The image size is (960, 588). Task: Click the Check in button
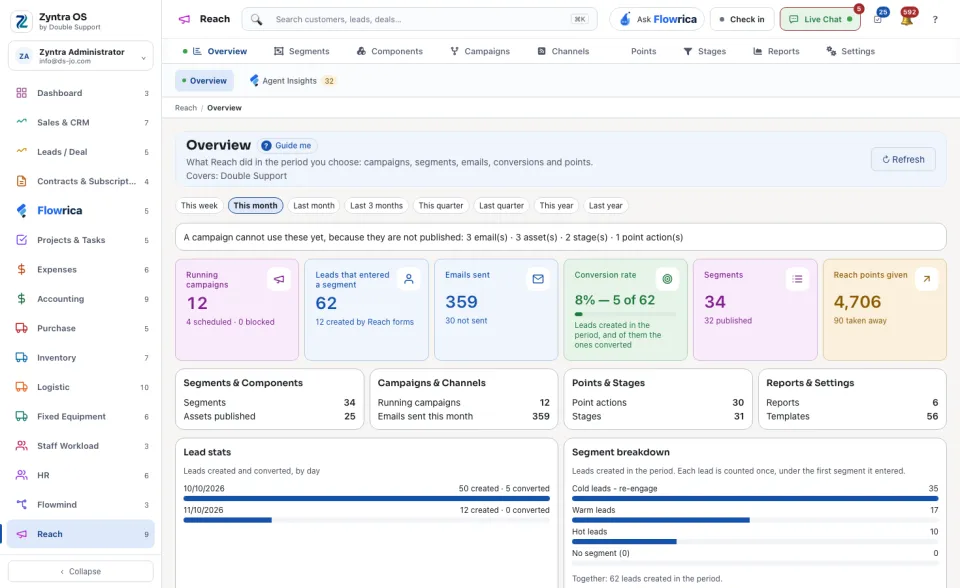click(742, 19)
